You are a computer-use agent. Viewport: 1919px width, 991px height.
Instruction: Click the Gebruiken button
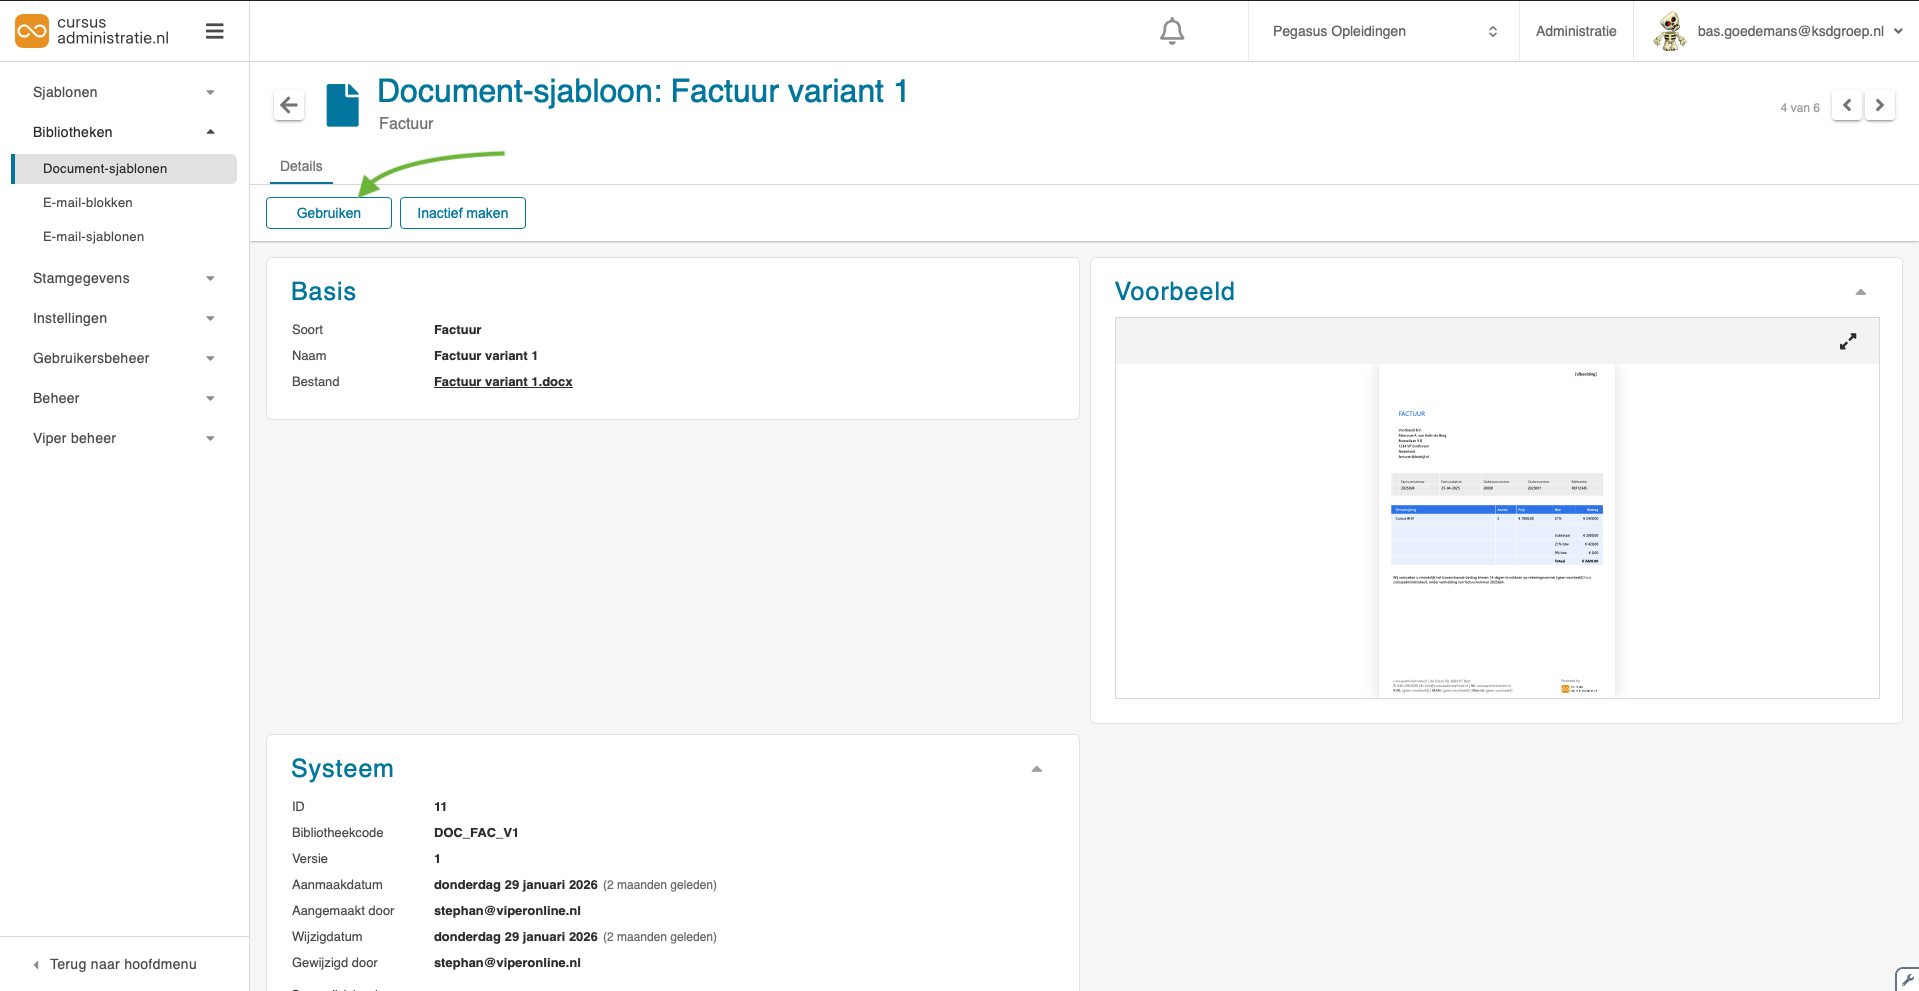328,213
